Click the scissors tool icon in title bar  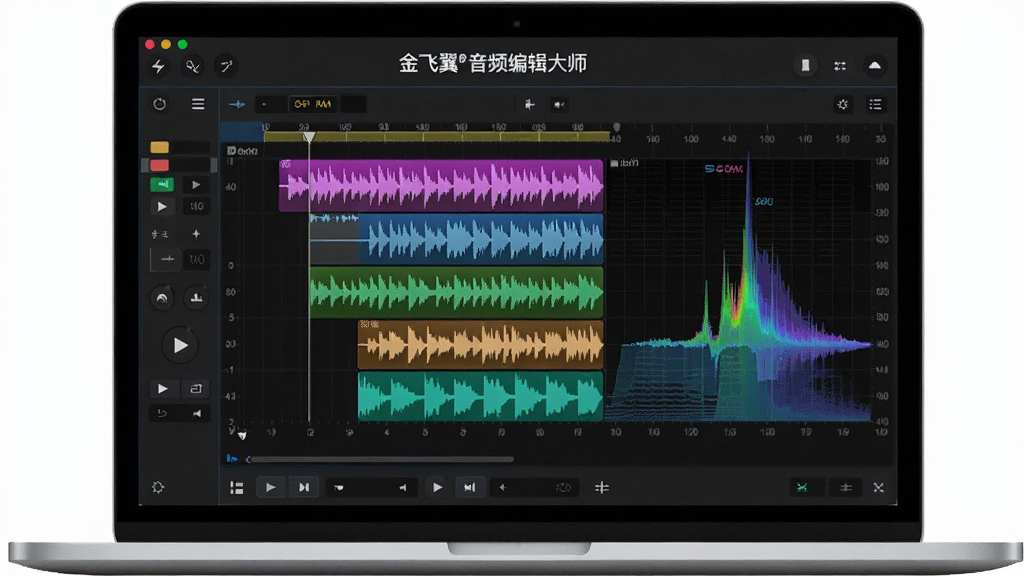tap(193, 66)
